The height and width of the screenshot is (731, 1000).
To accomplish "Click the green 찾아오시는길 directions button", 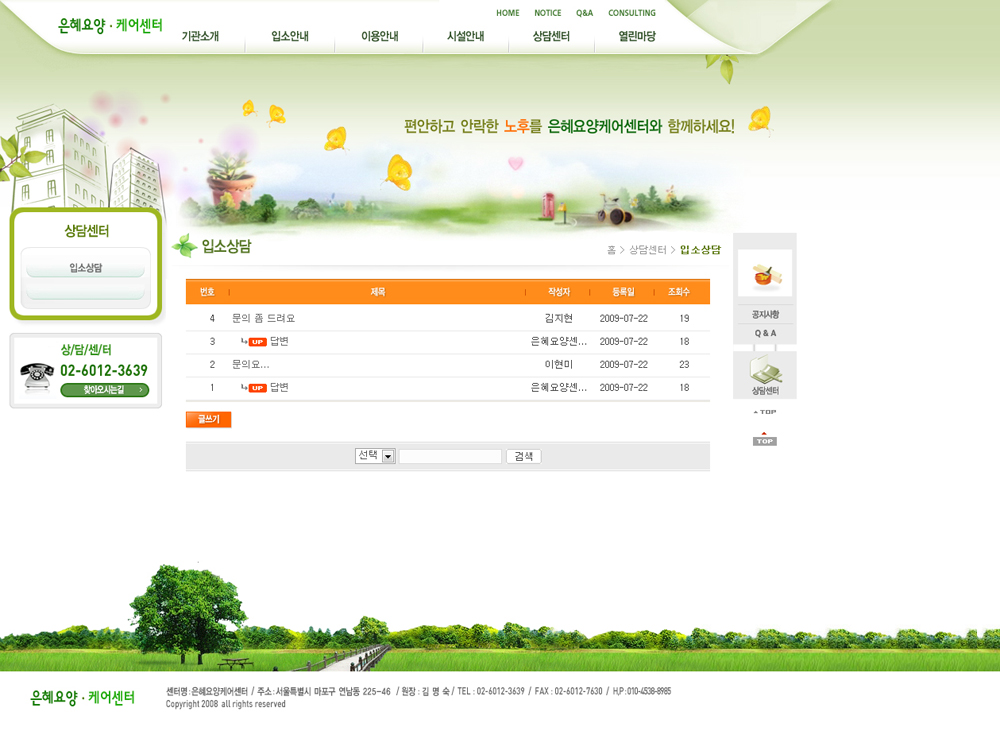I will 104,390.
